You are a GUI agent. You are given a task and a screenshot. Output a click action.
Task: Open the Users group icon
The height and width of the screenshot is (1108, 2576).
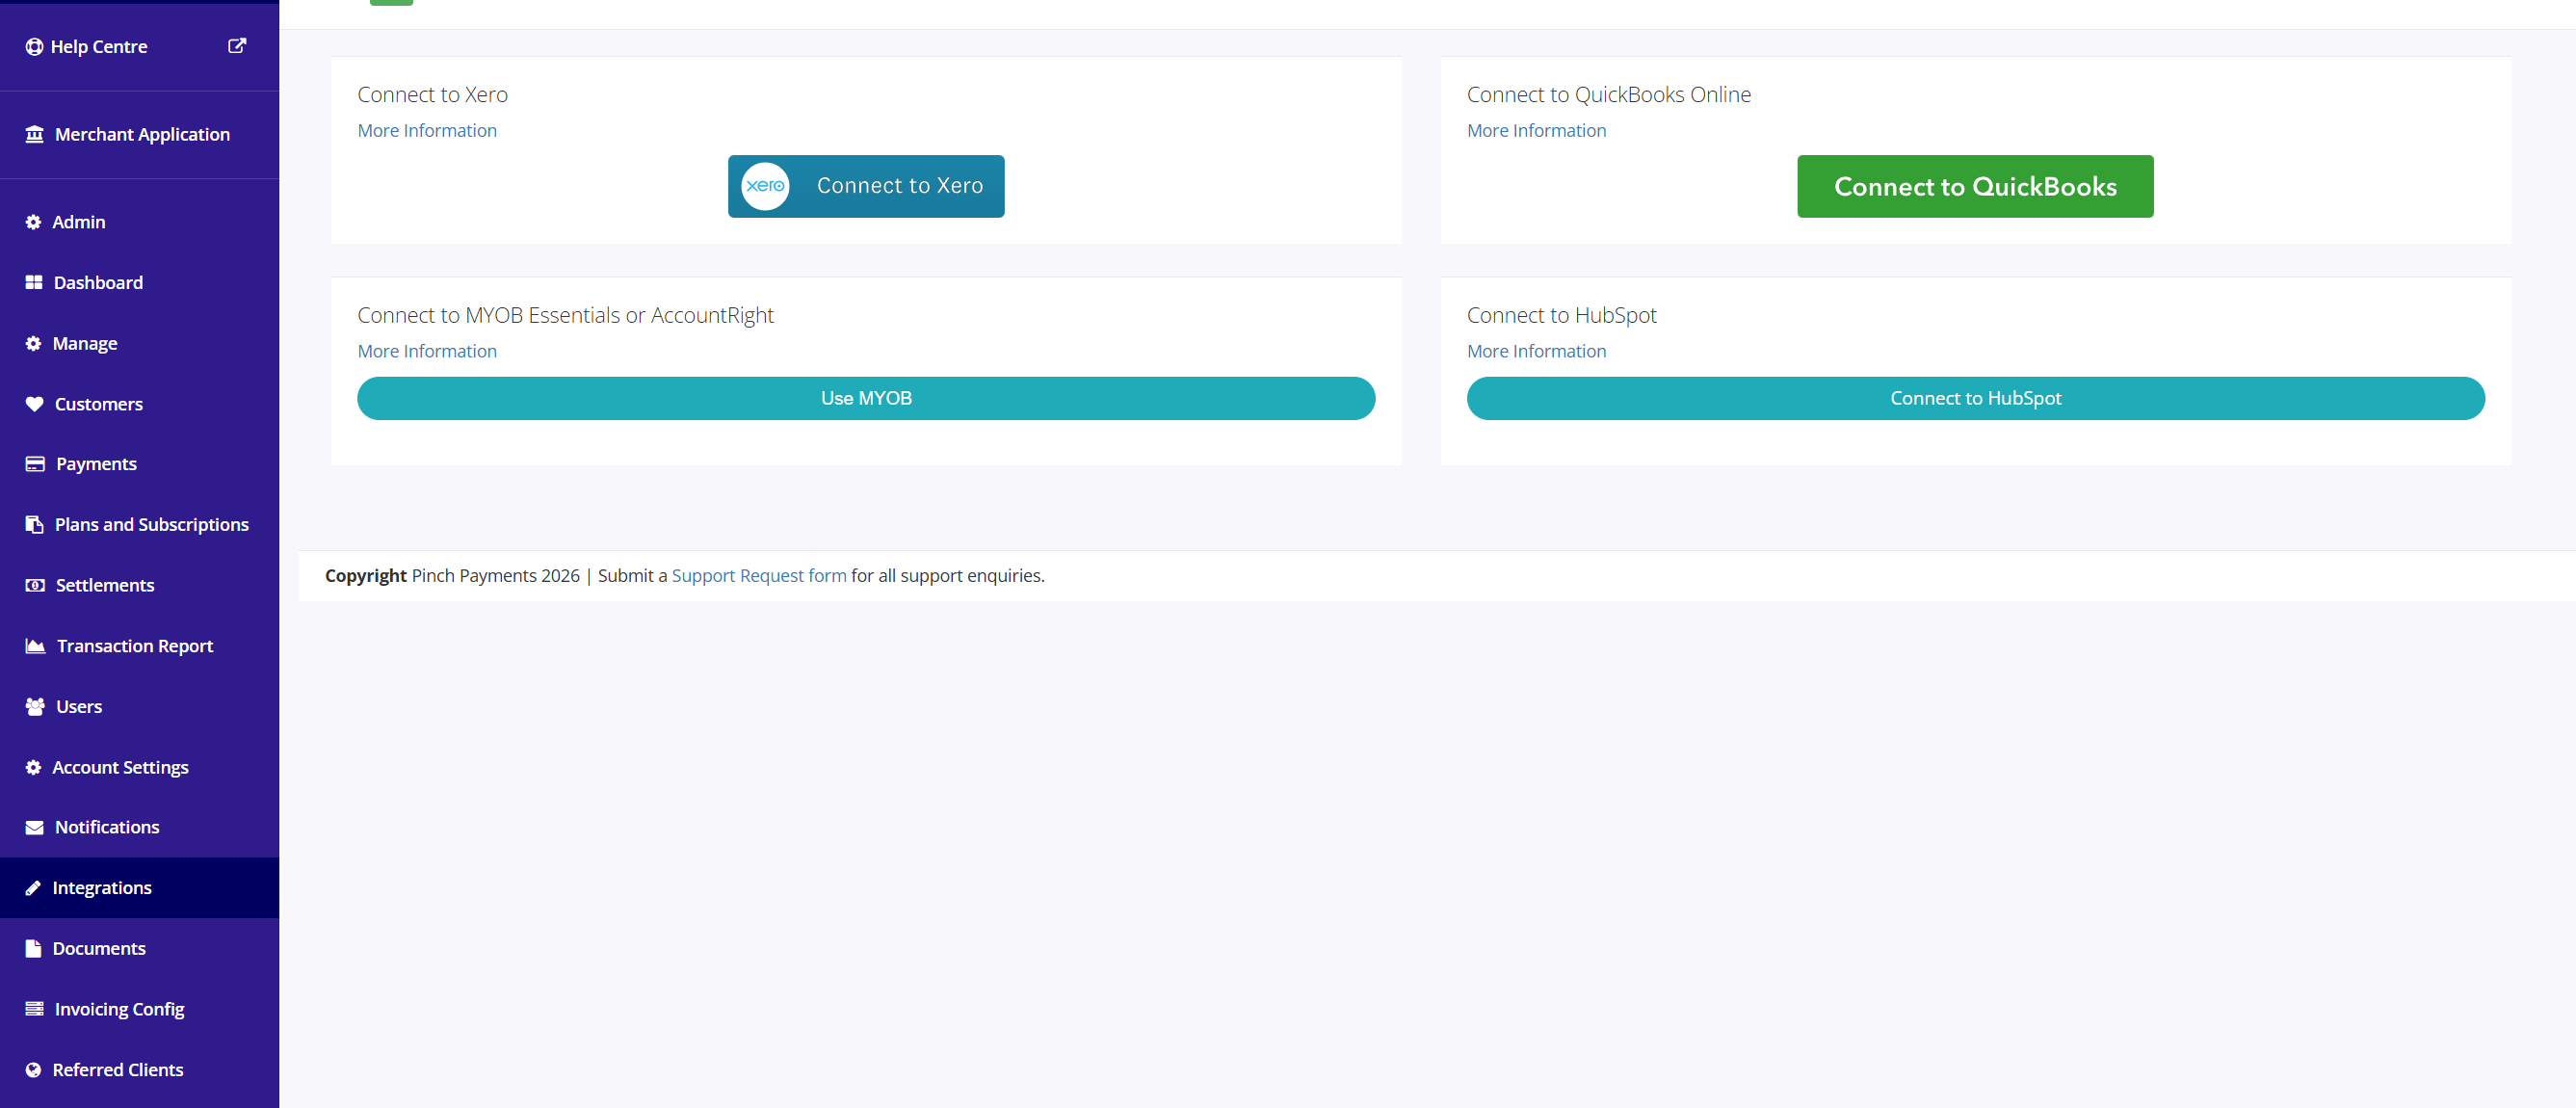(33, 706)
